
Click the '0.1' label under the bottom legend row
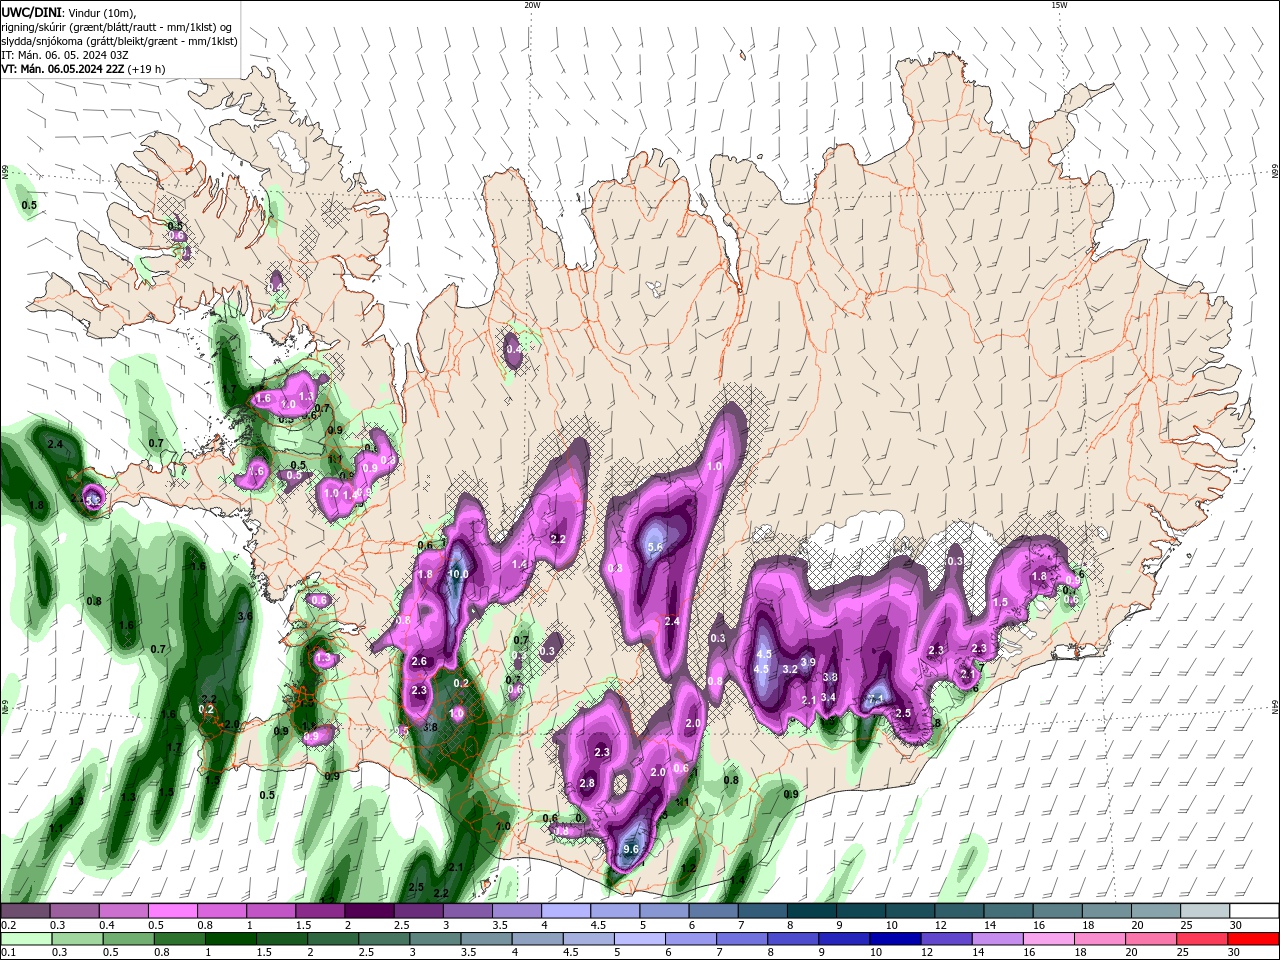pos(8,953)
